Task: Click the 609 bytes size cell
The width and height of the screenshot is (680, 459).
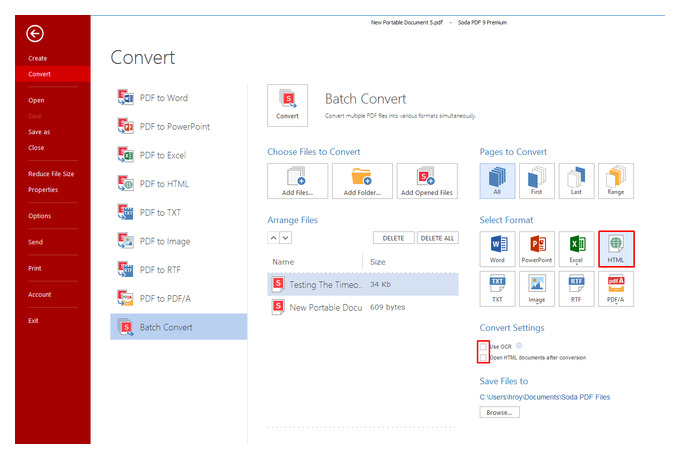Action: coord(387,307)
